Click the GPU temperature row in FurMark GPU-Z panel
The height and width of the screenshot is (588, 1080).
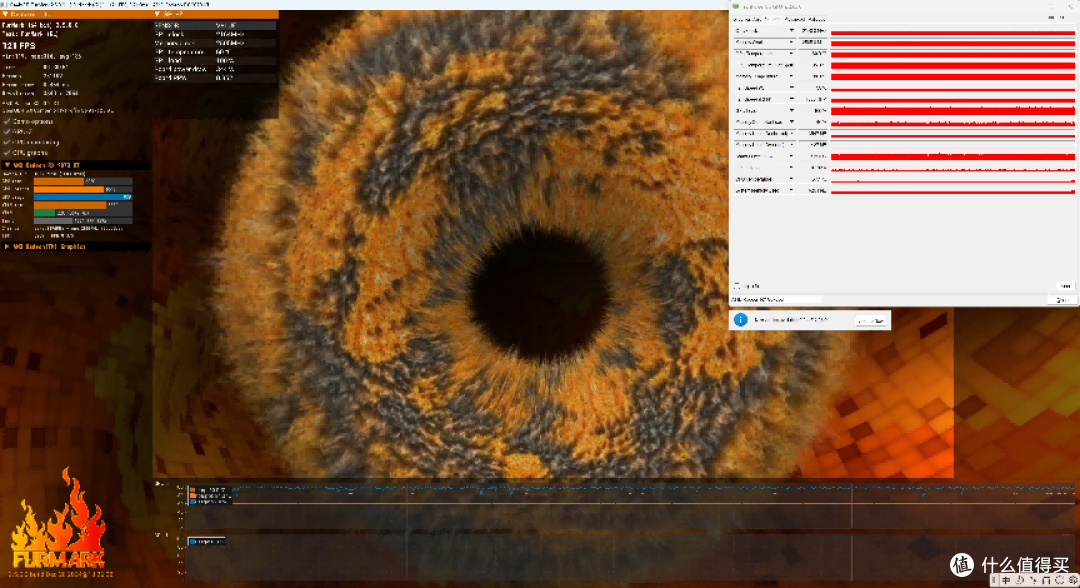click(x=215, y=52)
